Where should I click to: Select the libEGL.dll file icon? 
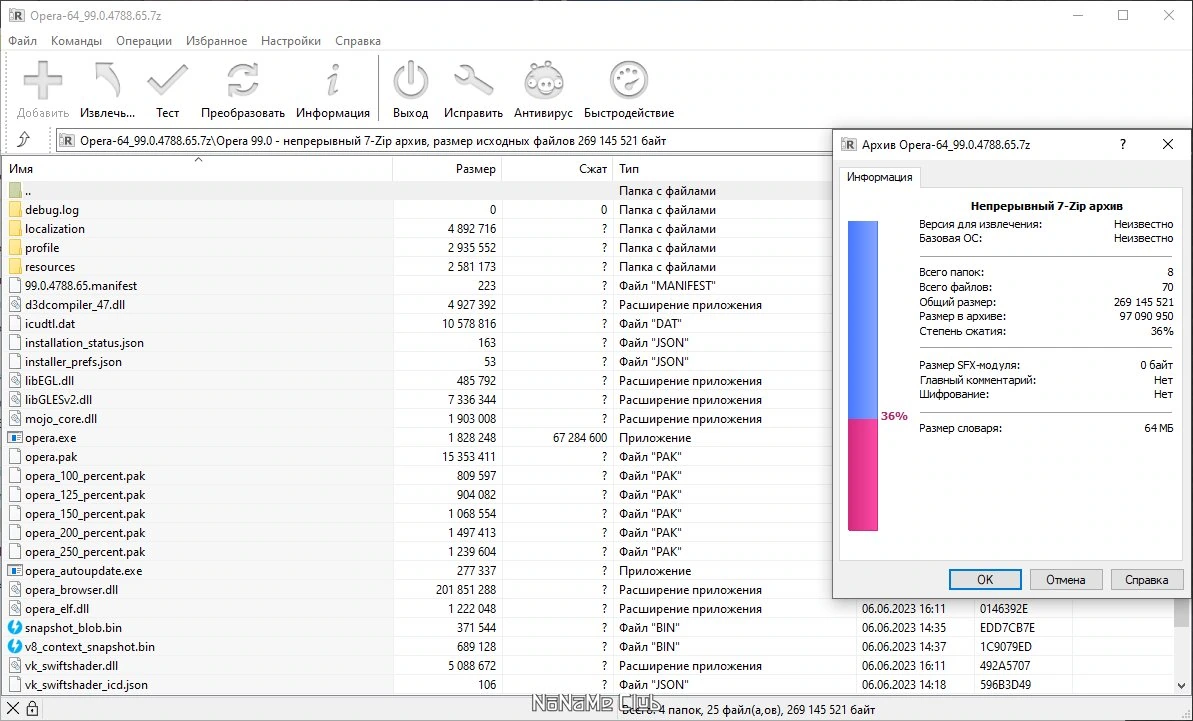pyautogui.click(x=15, y=381)
